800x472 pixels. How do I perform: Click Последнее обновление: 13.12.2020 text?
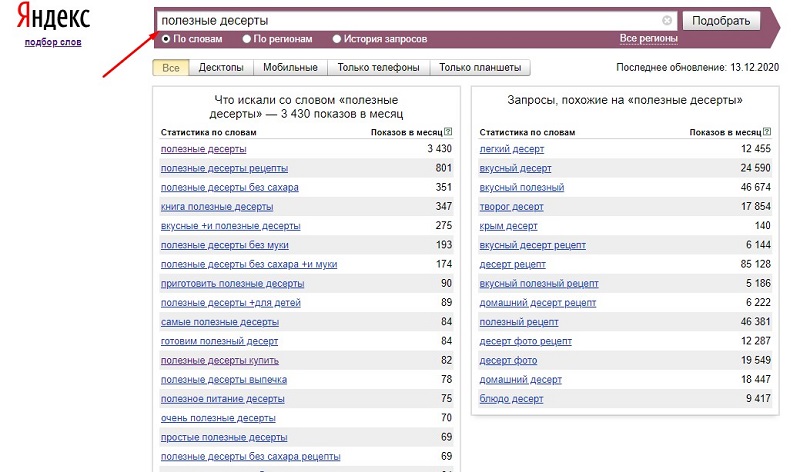[697, 67]
